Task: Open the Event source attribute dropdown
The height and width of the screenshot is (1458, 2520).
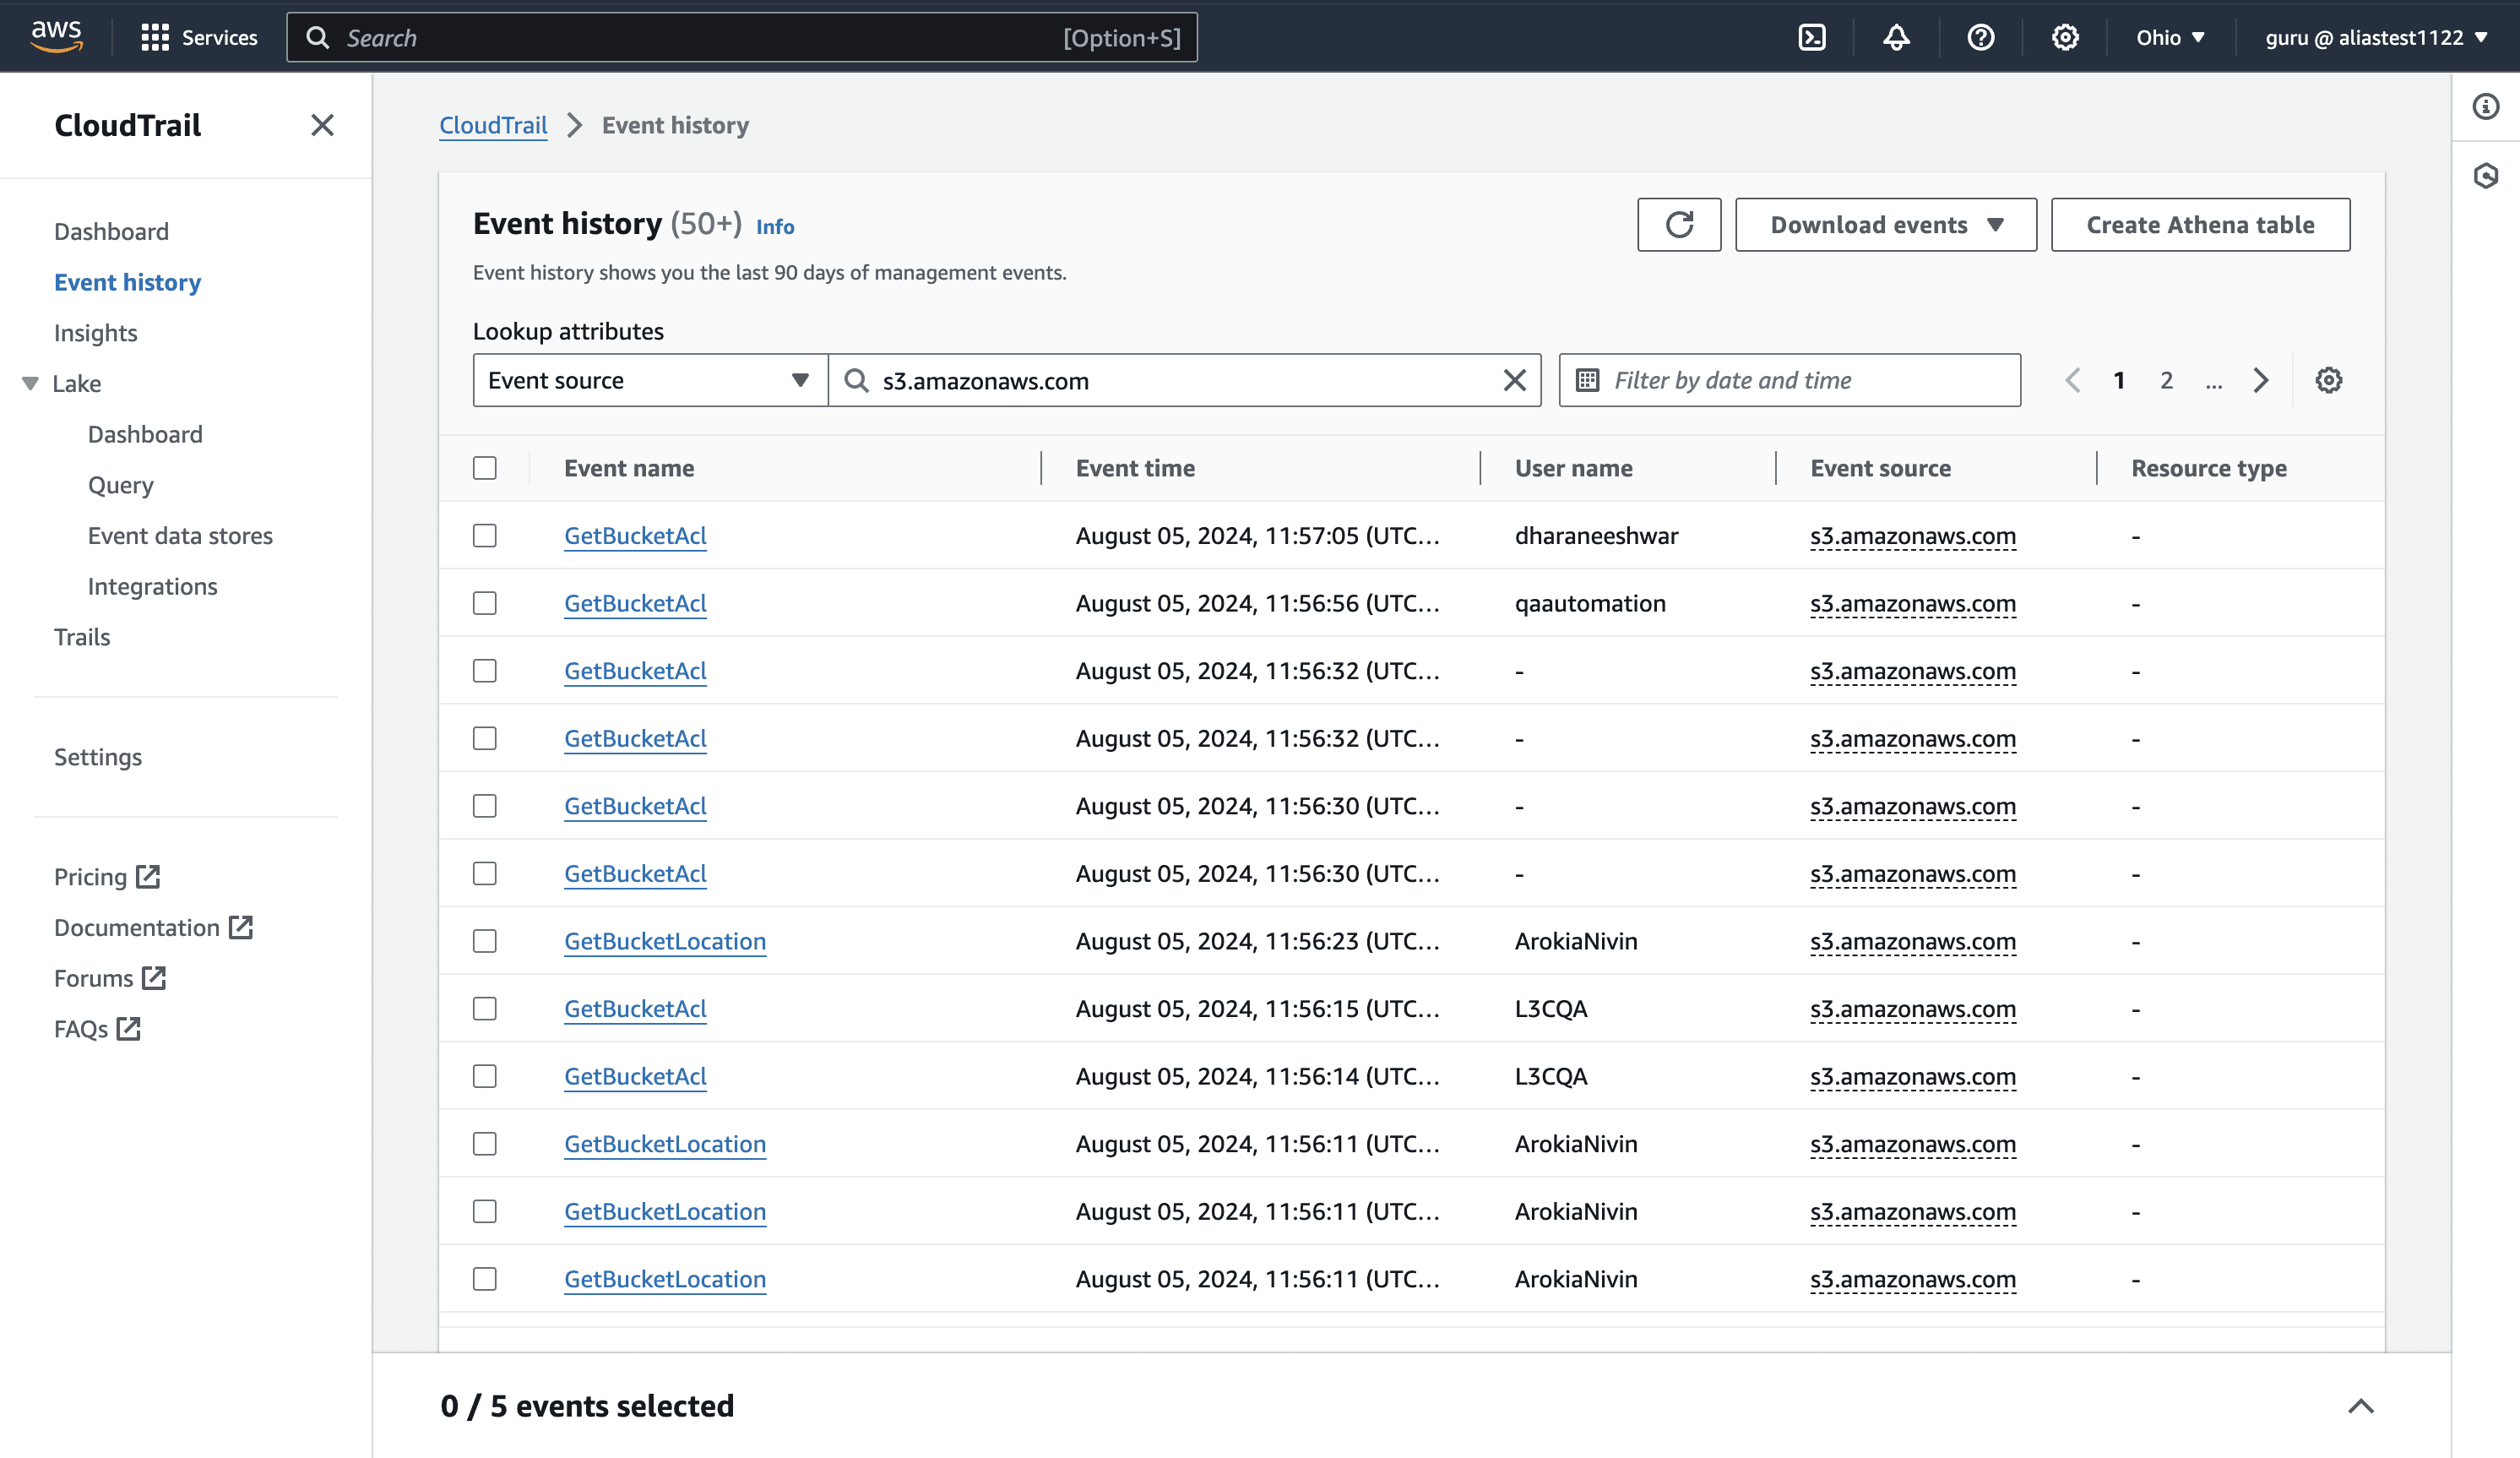Action: coord(650,380)
